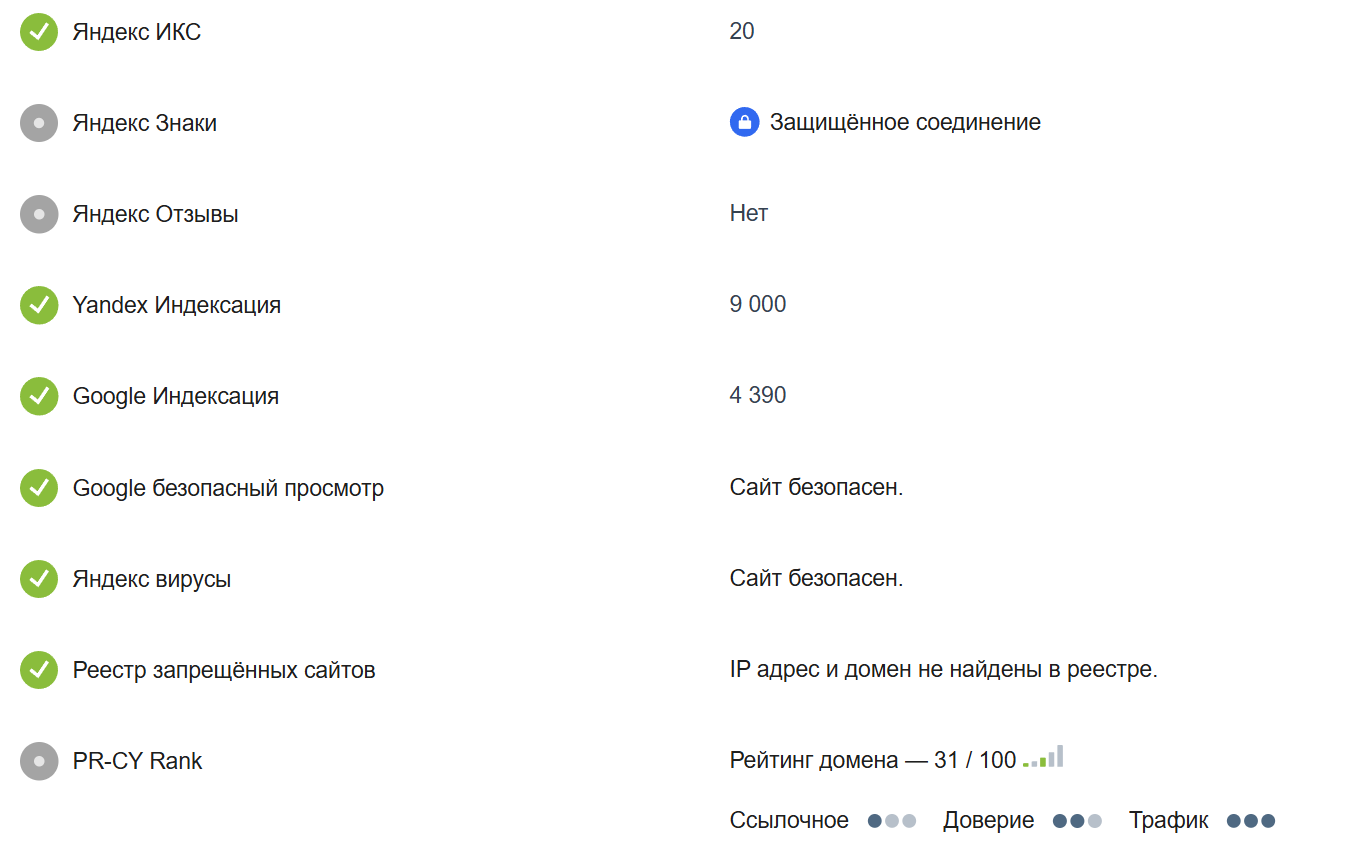Click the Yandex indexing value 9 000
The height and width of the screenshot is (861, 1372).
point(758,304)
